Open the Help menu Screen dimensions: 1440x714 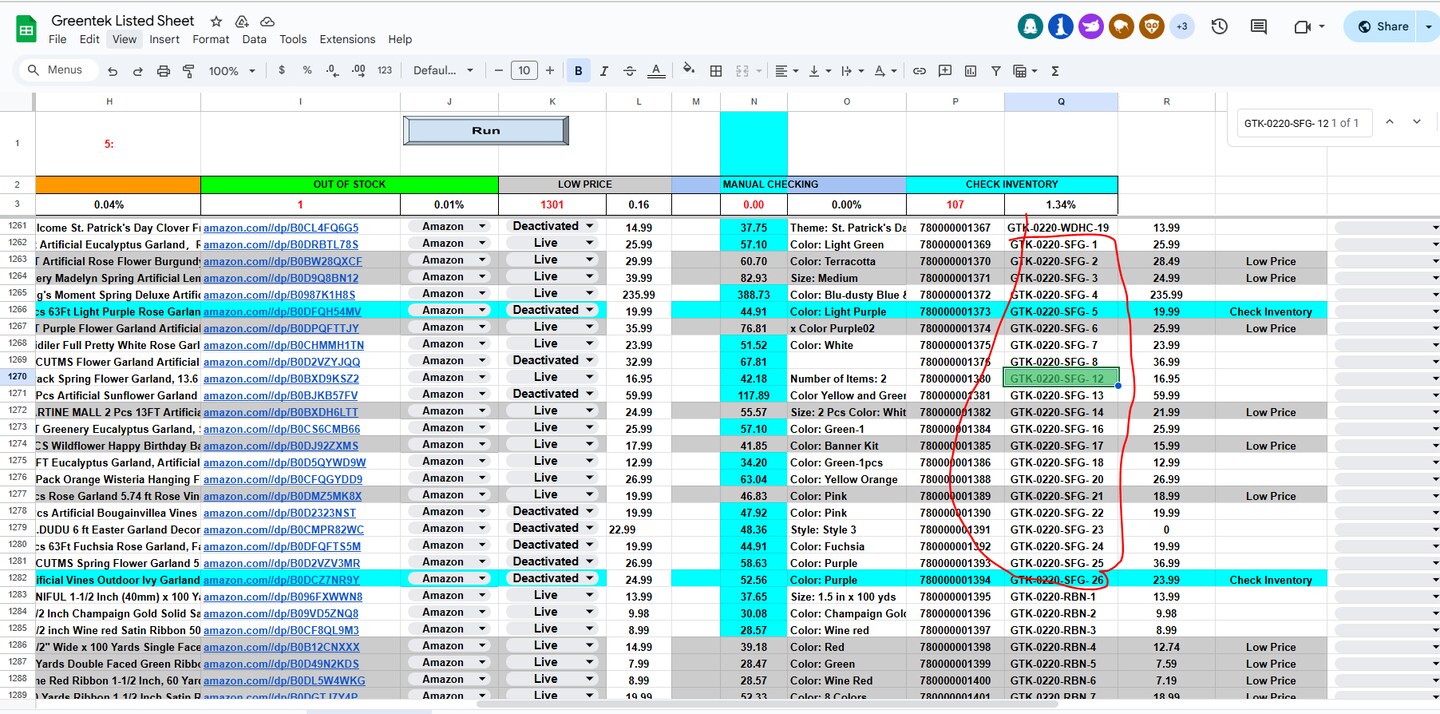(400, 39)
